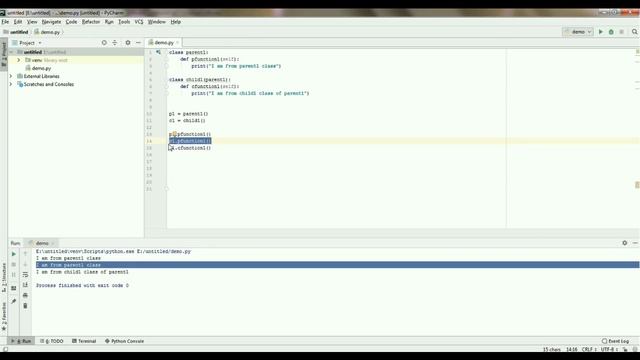Click the down arrow in the Run console toolbar
The width and height of the screenshot is (640, 360).
[x=25, y=264]
